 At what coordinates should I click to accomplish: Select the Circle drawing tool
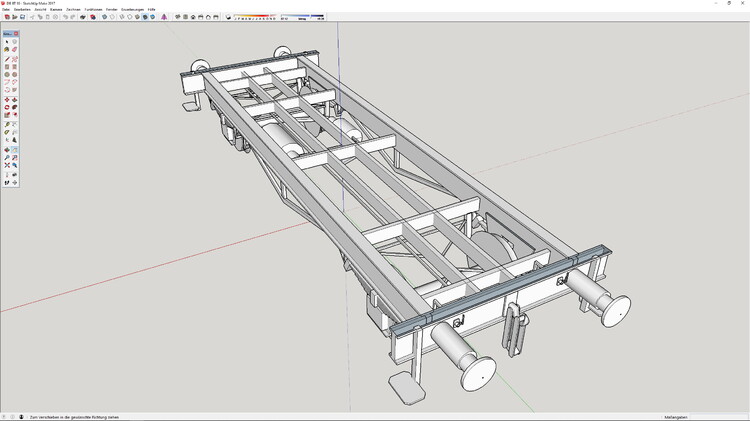coord(7,75)
